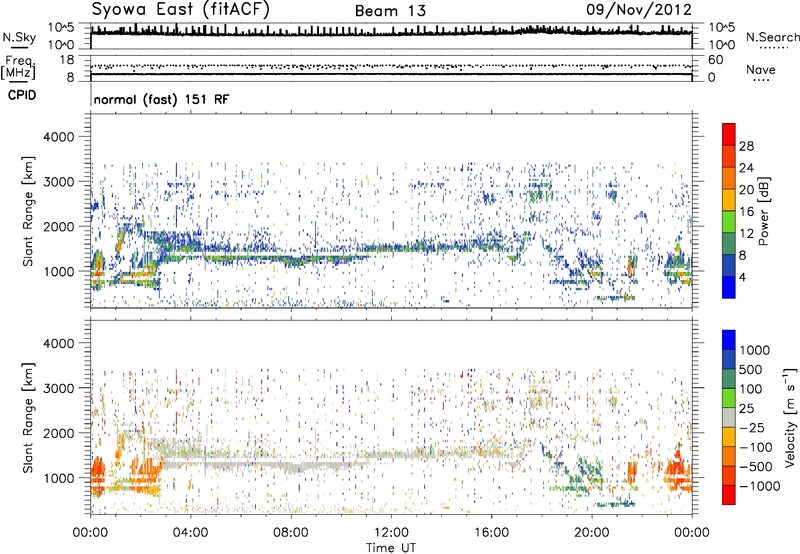Click the 'CPID' label

[22, 95]
